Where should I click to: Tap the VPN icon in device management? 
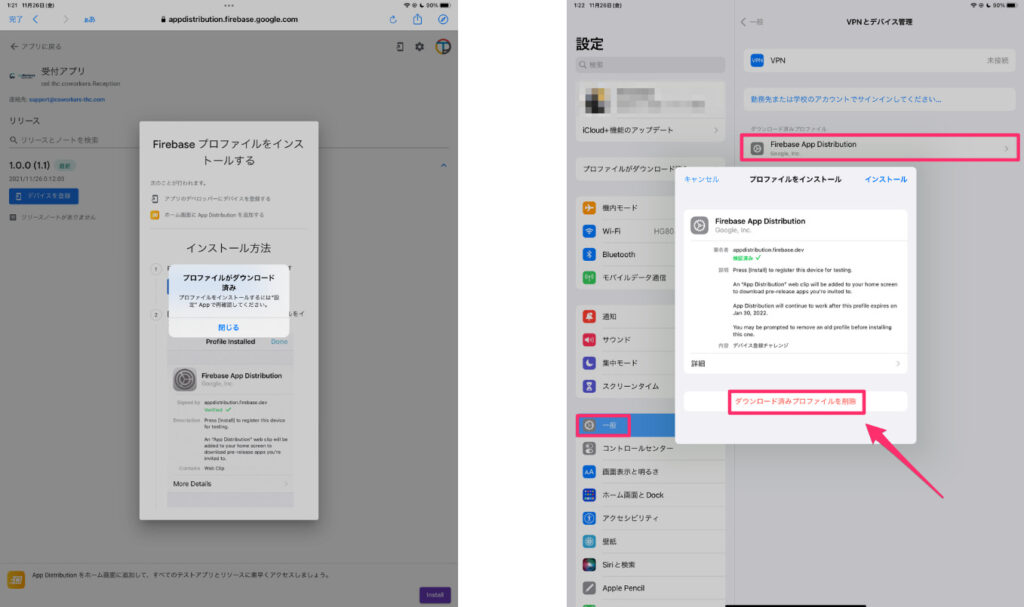coord(757,60)
